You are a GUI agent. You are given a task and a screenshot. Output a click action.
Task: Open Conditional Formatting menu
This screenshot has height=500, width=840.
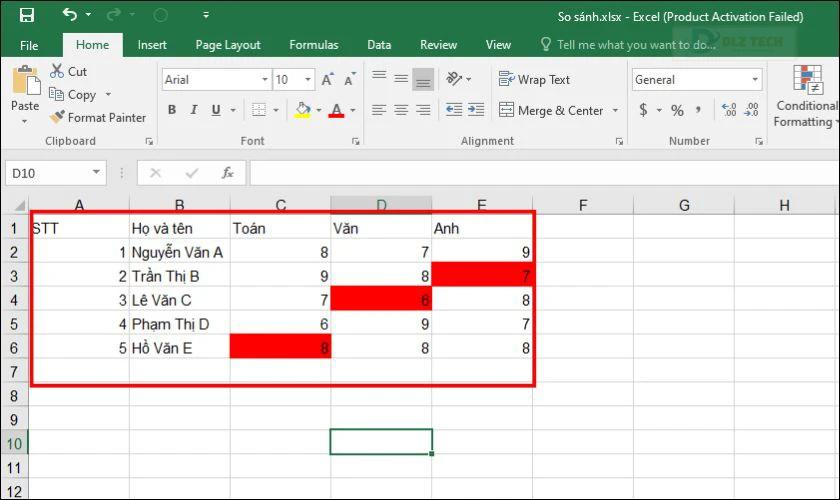coord(807,96)
